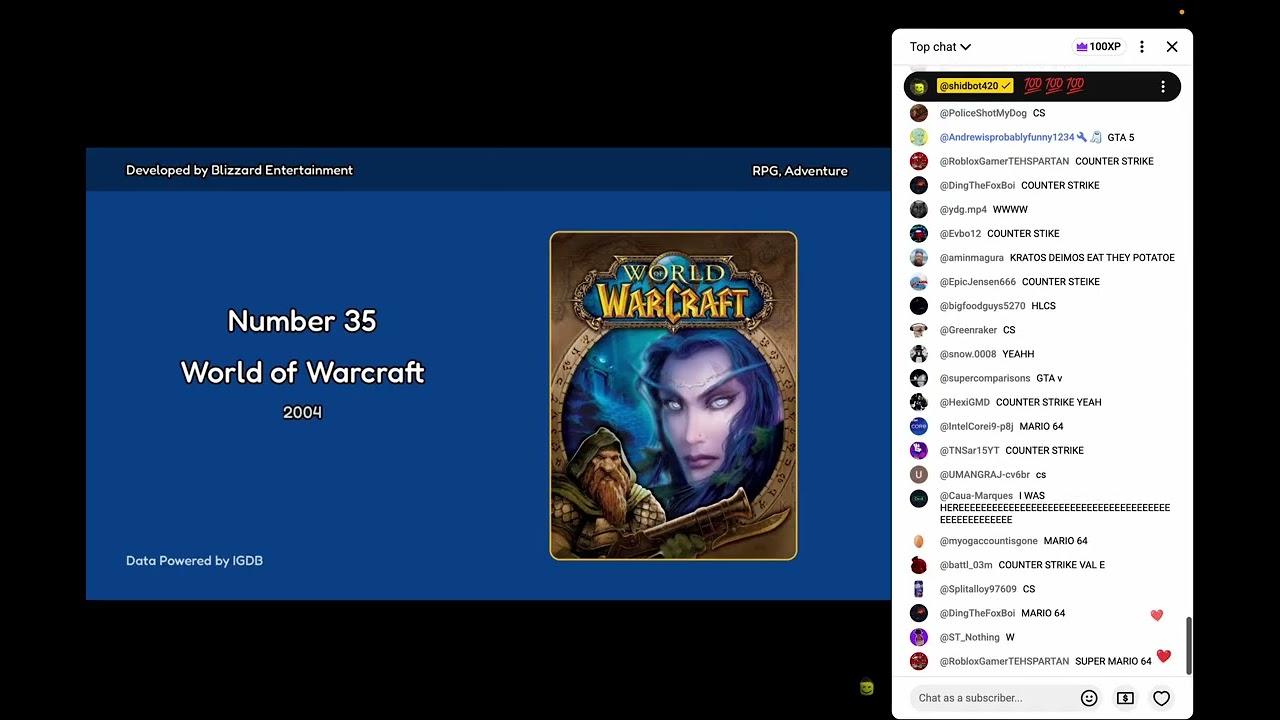Open @battl_03m avatar
The image size is (1280, 720).
pyautogui.click(x=919, y=565)
